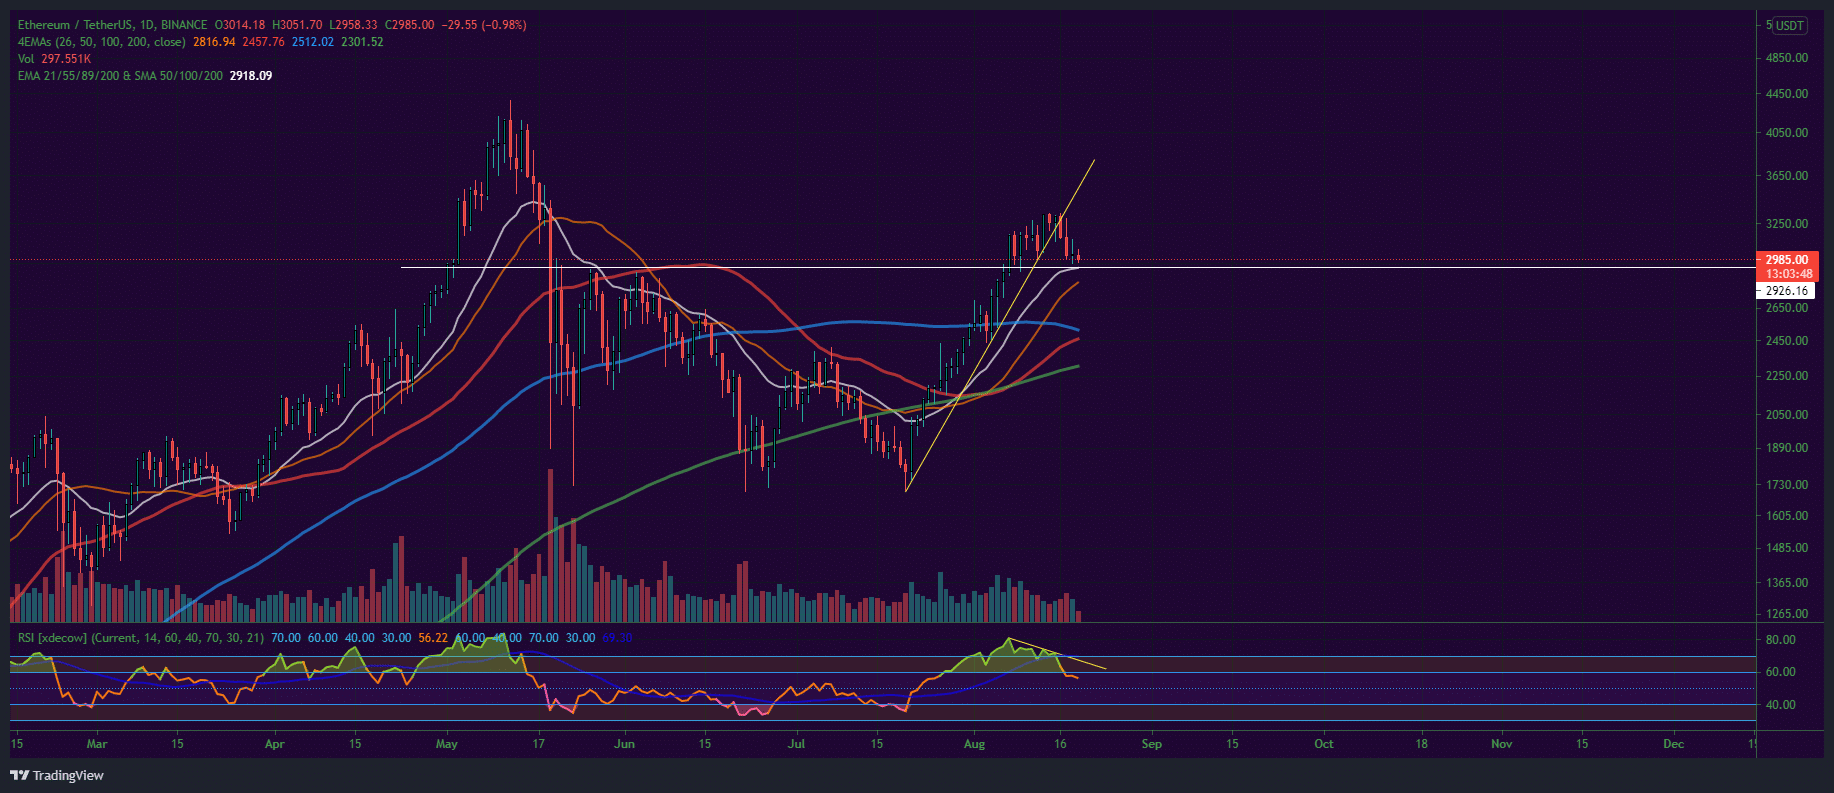Viewport: 1834px width, 793px height.
Task: Click the May label on time axis
Action: [447, 744]
